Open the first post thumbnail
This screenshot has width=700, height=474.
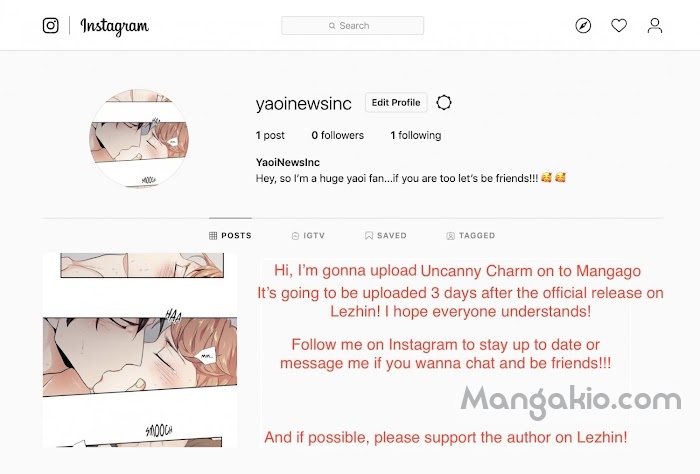[x=140, y=350]
